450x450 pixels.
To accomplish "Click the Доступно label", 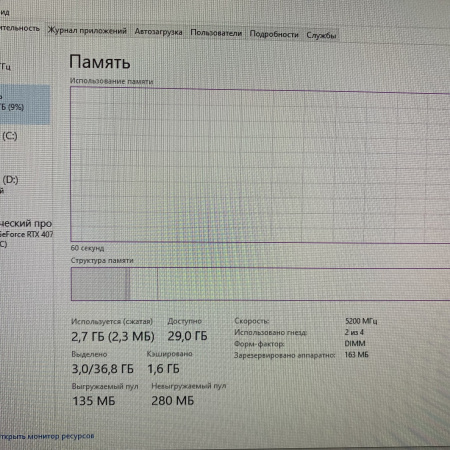I will [x=185, y=321].
